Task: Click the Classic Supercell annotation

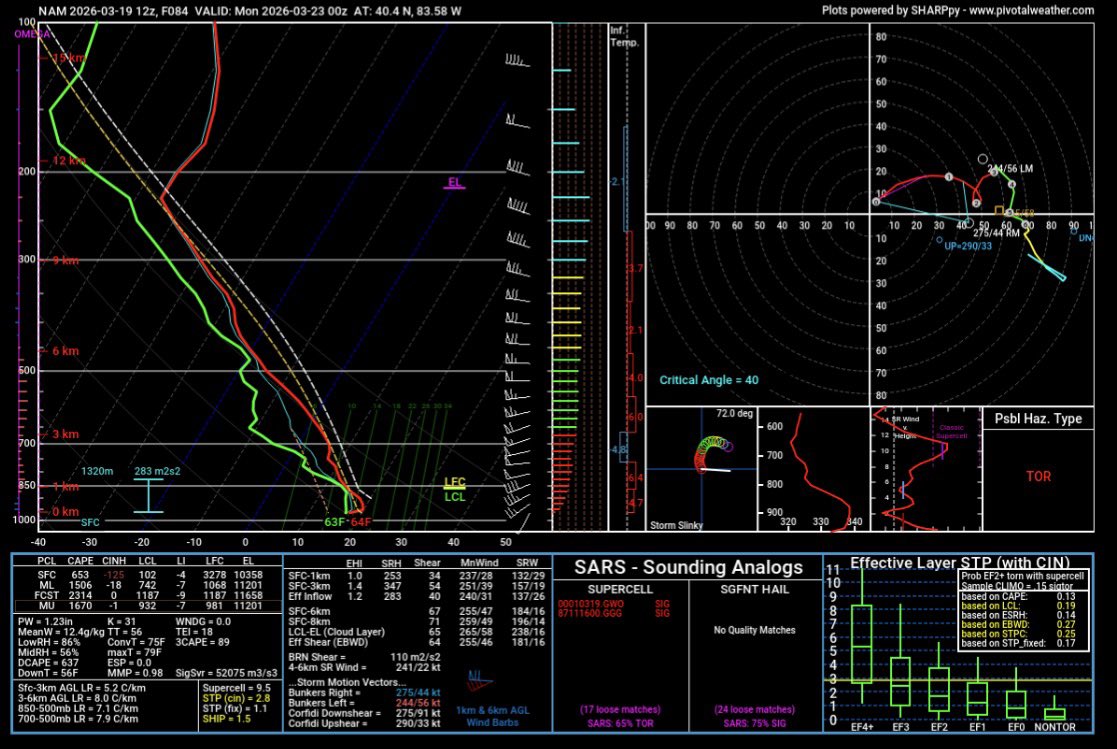Action: pos(952,432)
